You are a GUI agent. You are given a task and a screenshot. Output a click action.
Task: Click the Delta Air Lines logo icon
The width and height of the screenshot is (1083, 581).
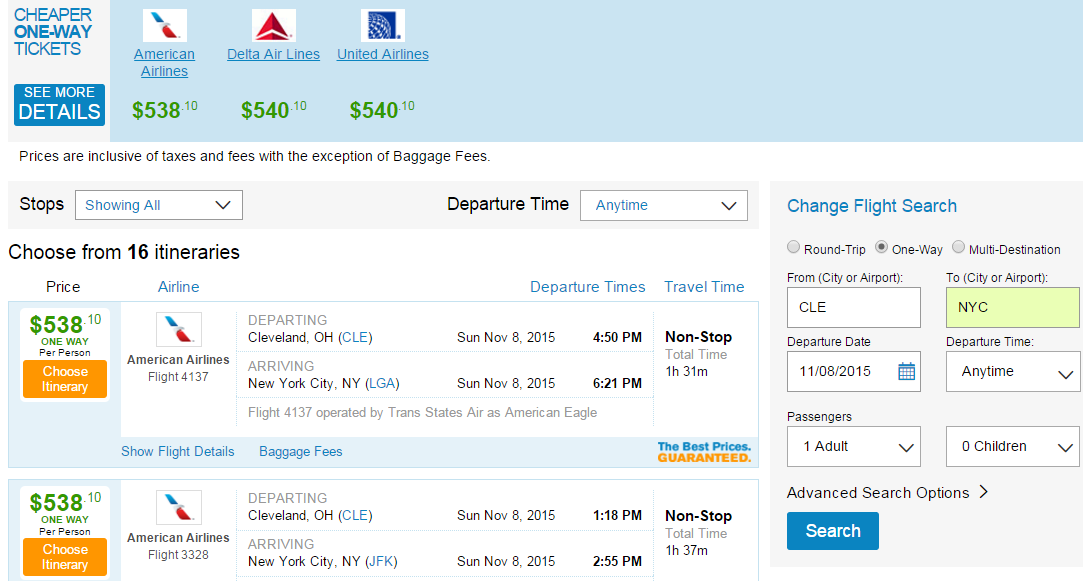274,26
